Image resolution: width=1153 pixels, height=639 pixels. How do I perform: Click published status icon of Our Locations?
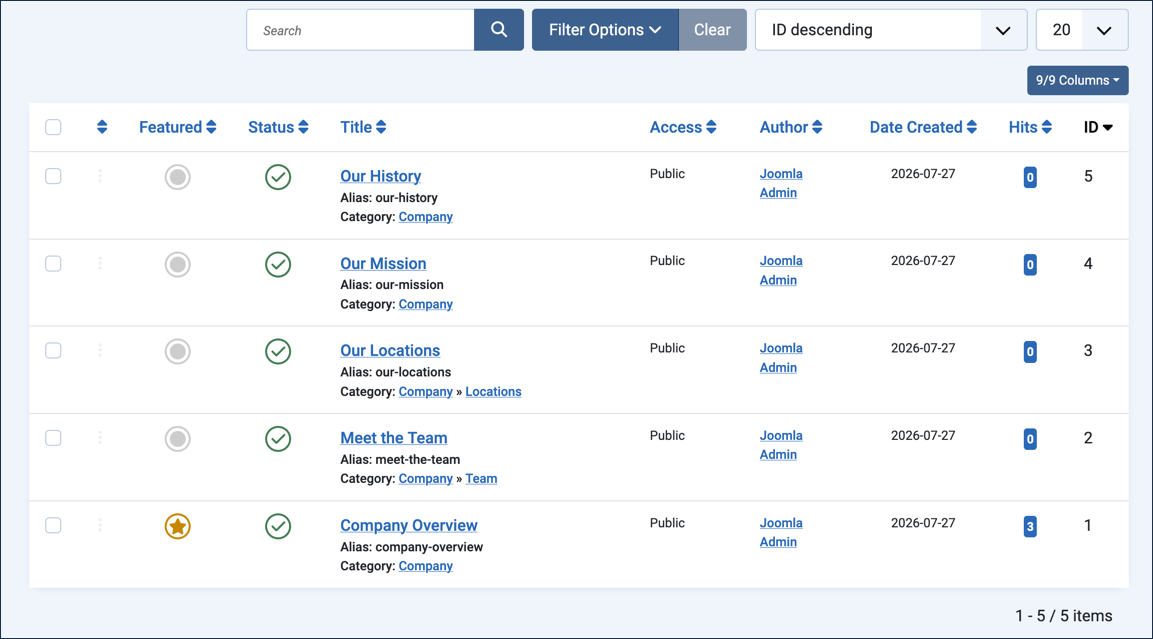[x=278, y=351]
